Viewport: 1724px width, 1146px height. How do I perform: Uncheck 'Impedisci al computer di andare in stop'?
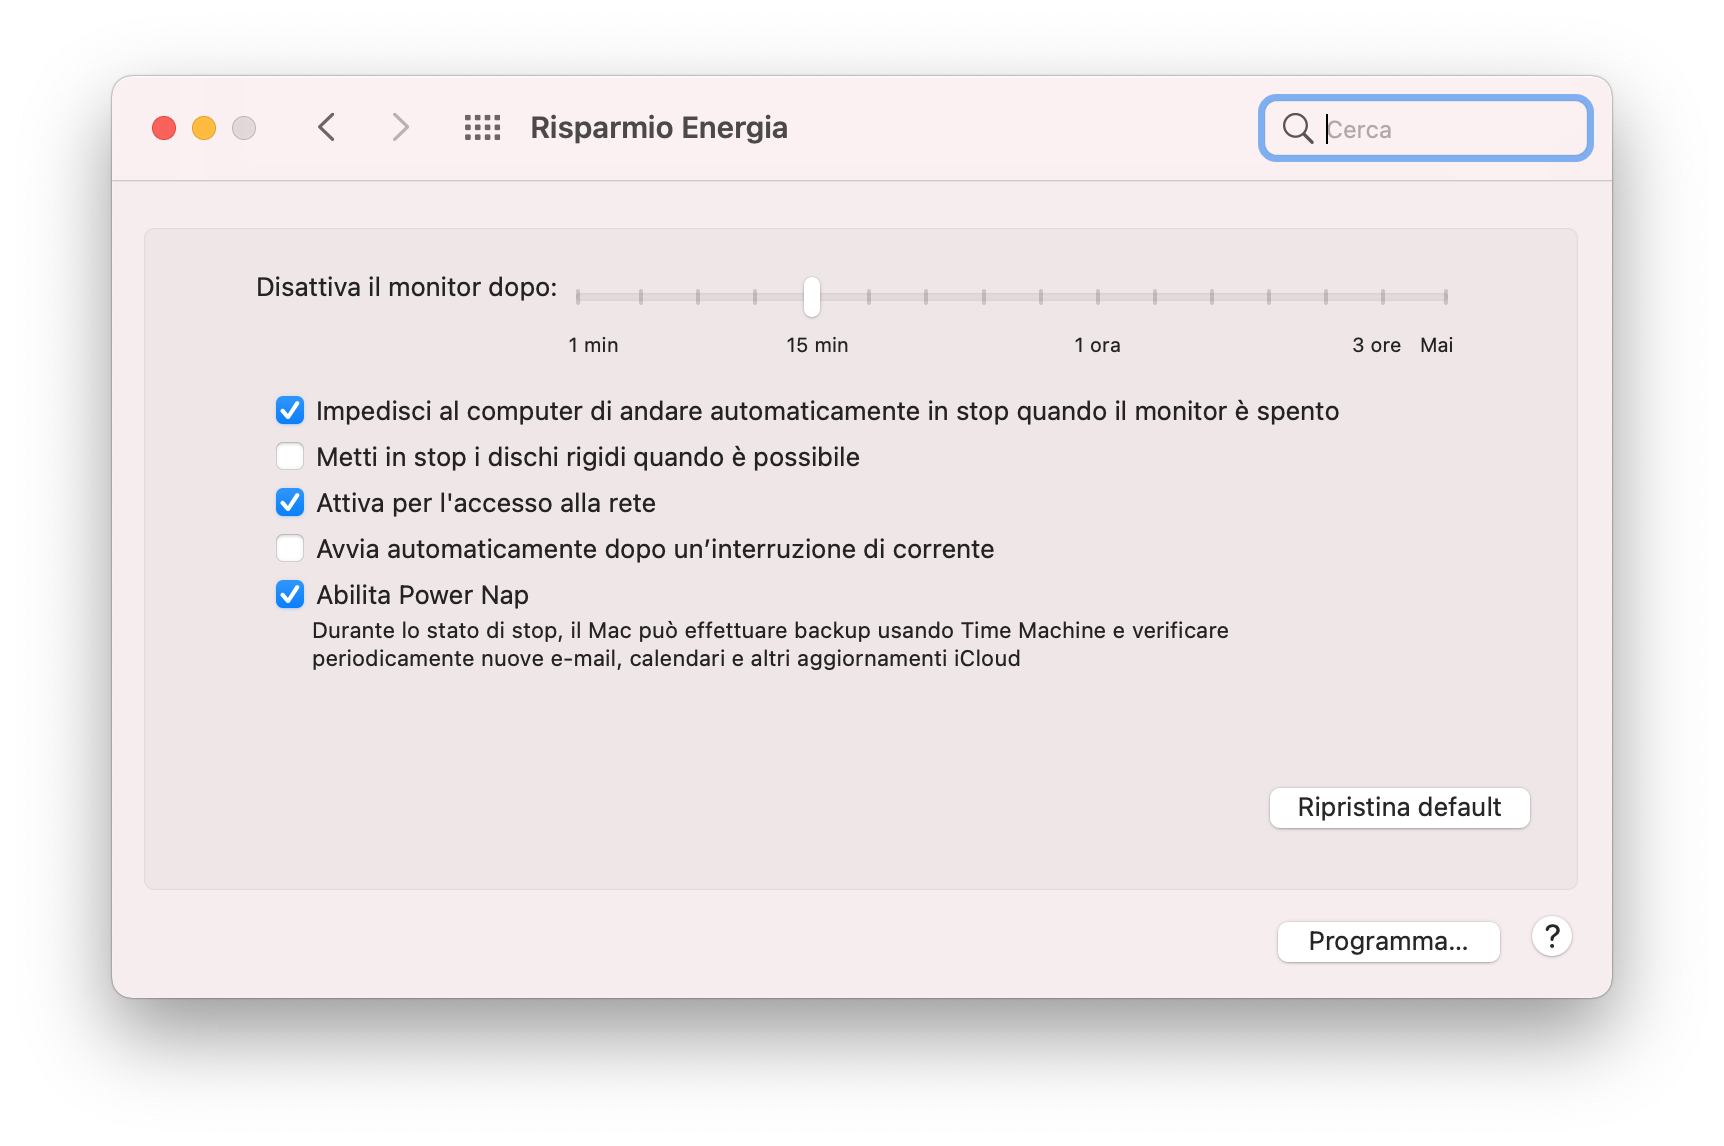(290, 411)
